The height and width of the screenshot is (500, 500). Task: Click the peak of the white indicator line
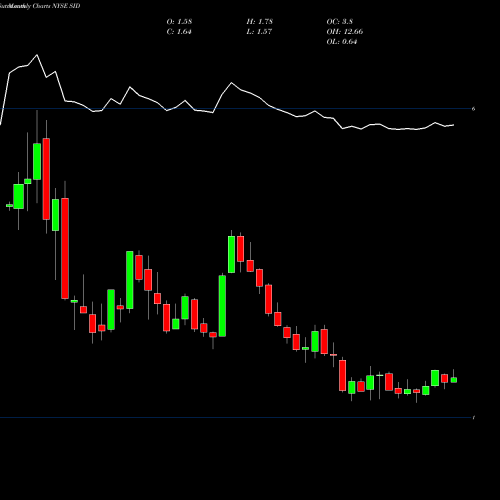pos(37,55)
